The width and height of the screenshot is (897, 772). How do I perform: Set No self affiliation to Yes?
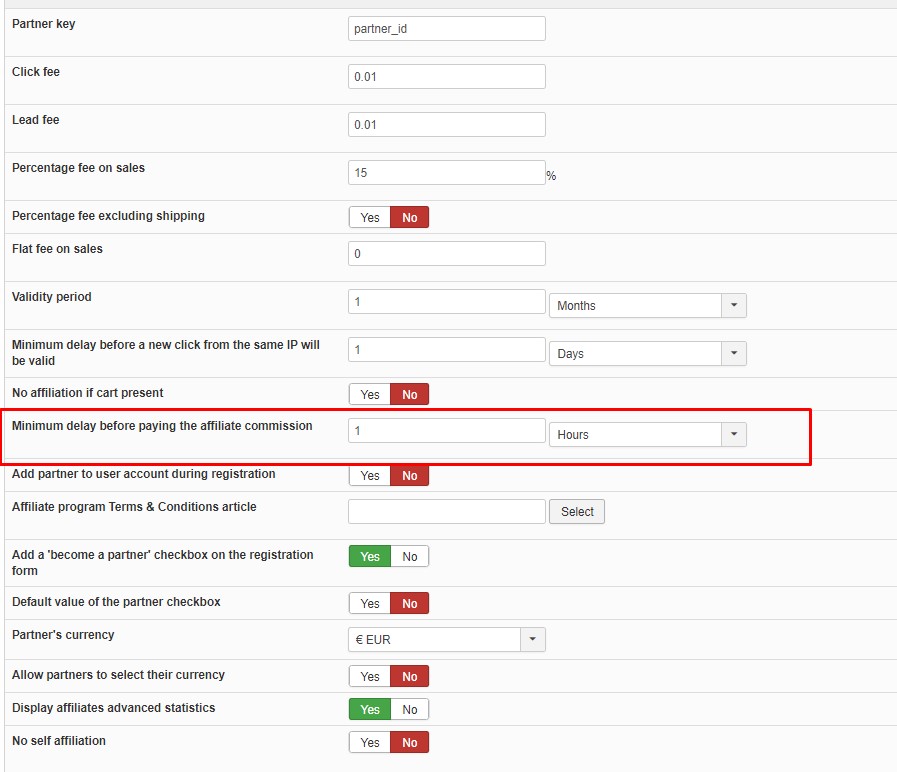(x=370, y=742)
